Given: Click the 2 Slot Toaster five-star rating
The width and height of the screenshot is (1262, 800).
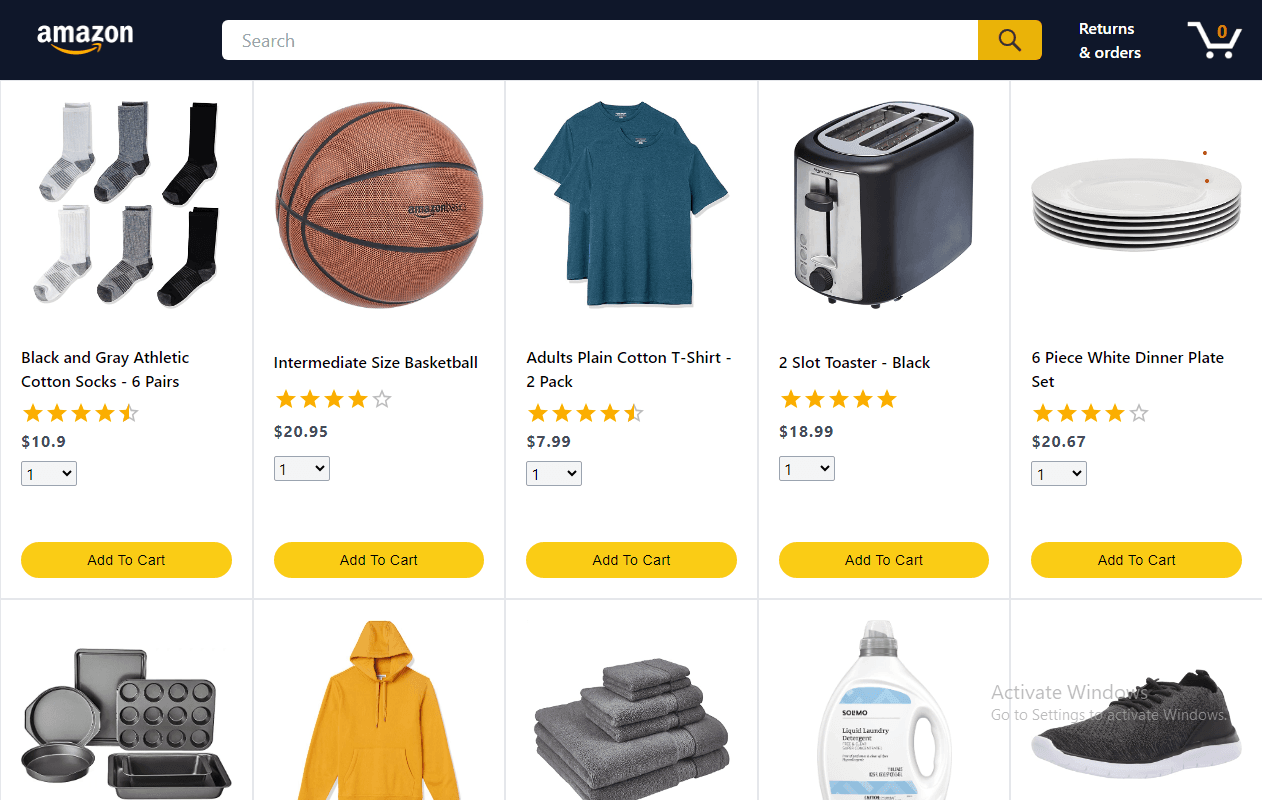Looking at the screenshot, I should point(838,399).
